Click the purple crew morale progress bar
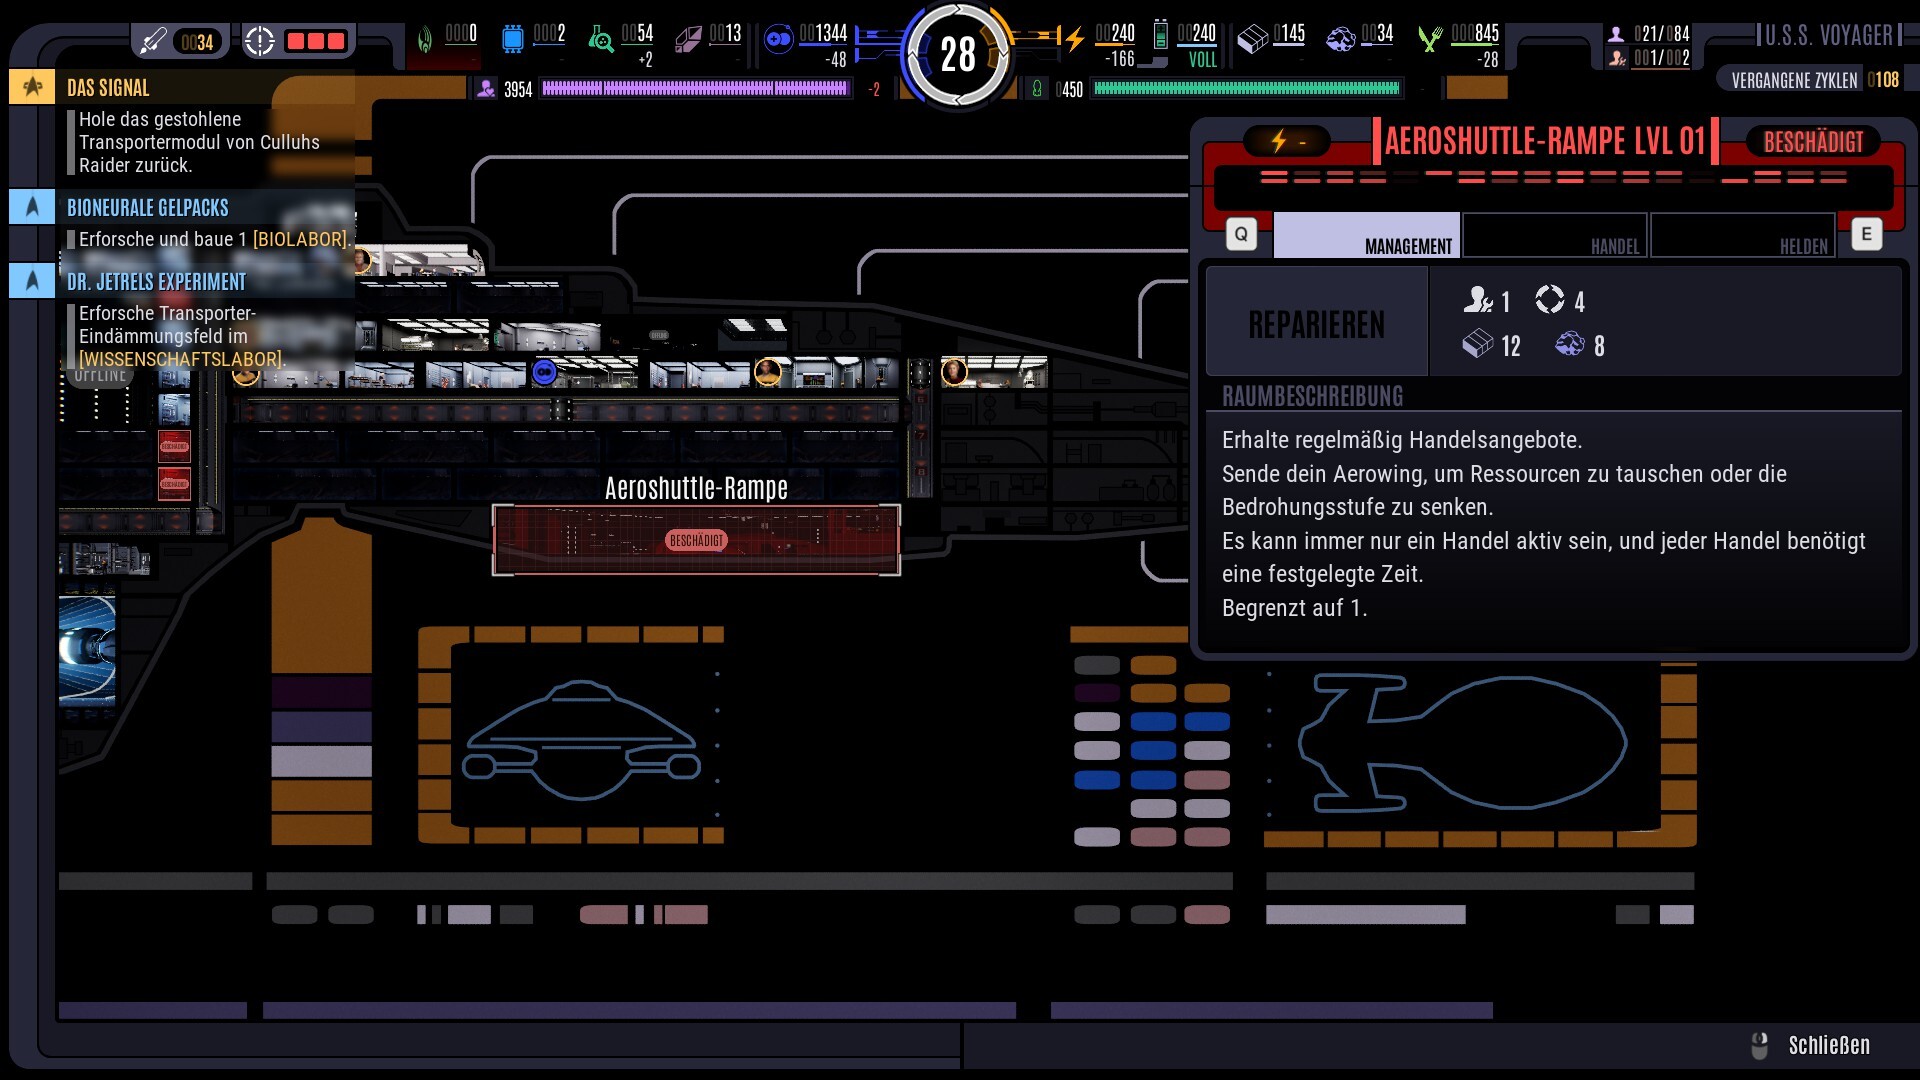 click(694, 89)
